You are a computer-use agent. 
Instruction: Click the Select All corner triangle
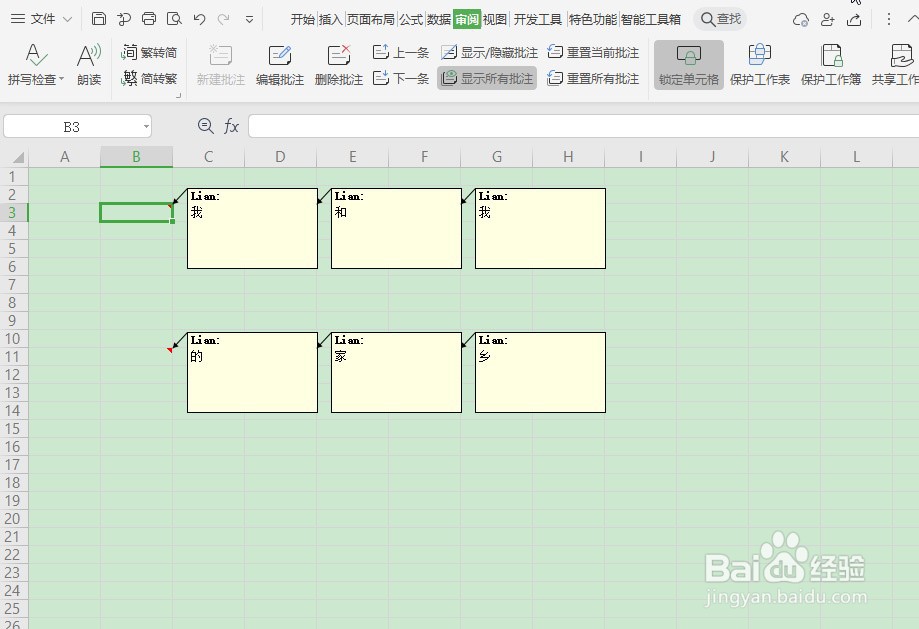pyautogui.click(x=18, y=157)
